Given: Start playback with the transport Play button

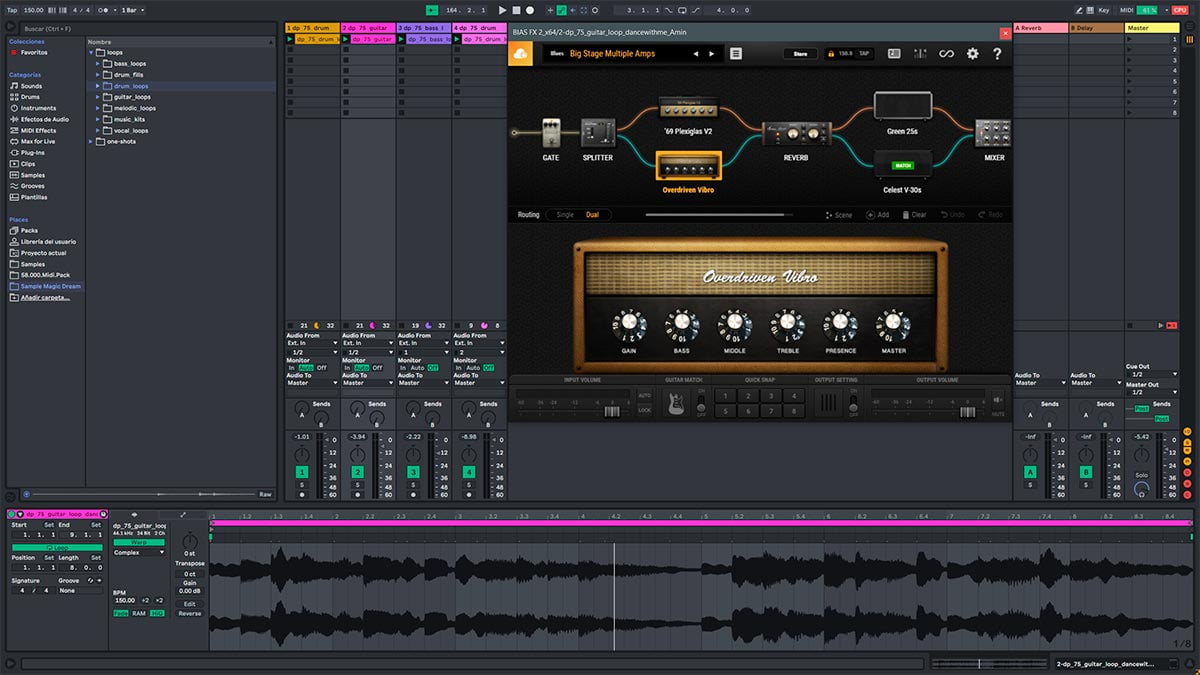Looking at the screenshot, I should tap(503, 10).
